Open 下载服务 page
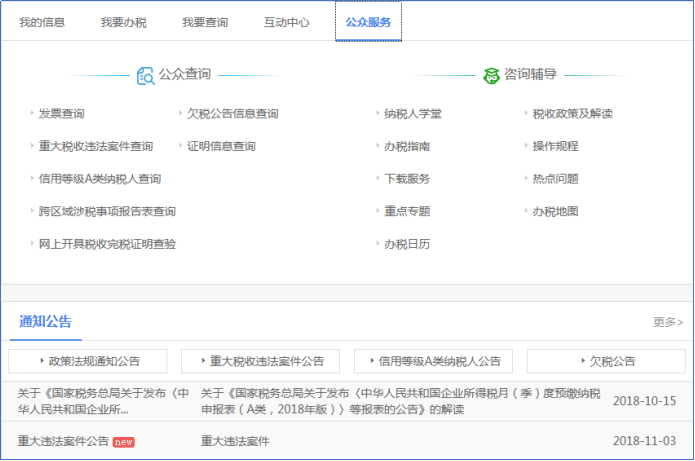695x461 pixels. click(407, 179)
